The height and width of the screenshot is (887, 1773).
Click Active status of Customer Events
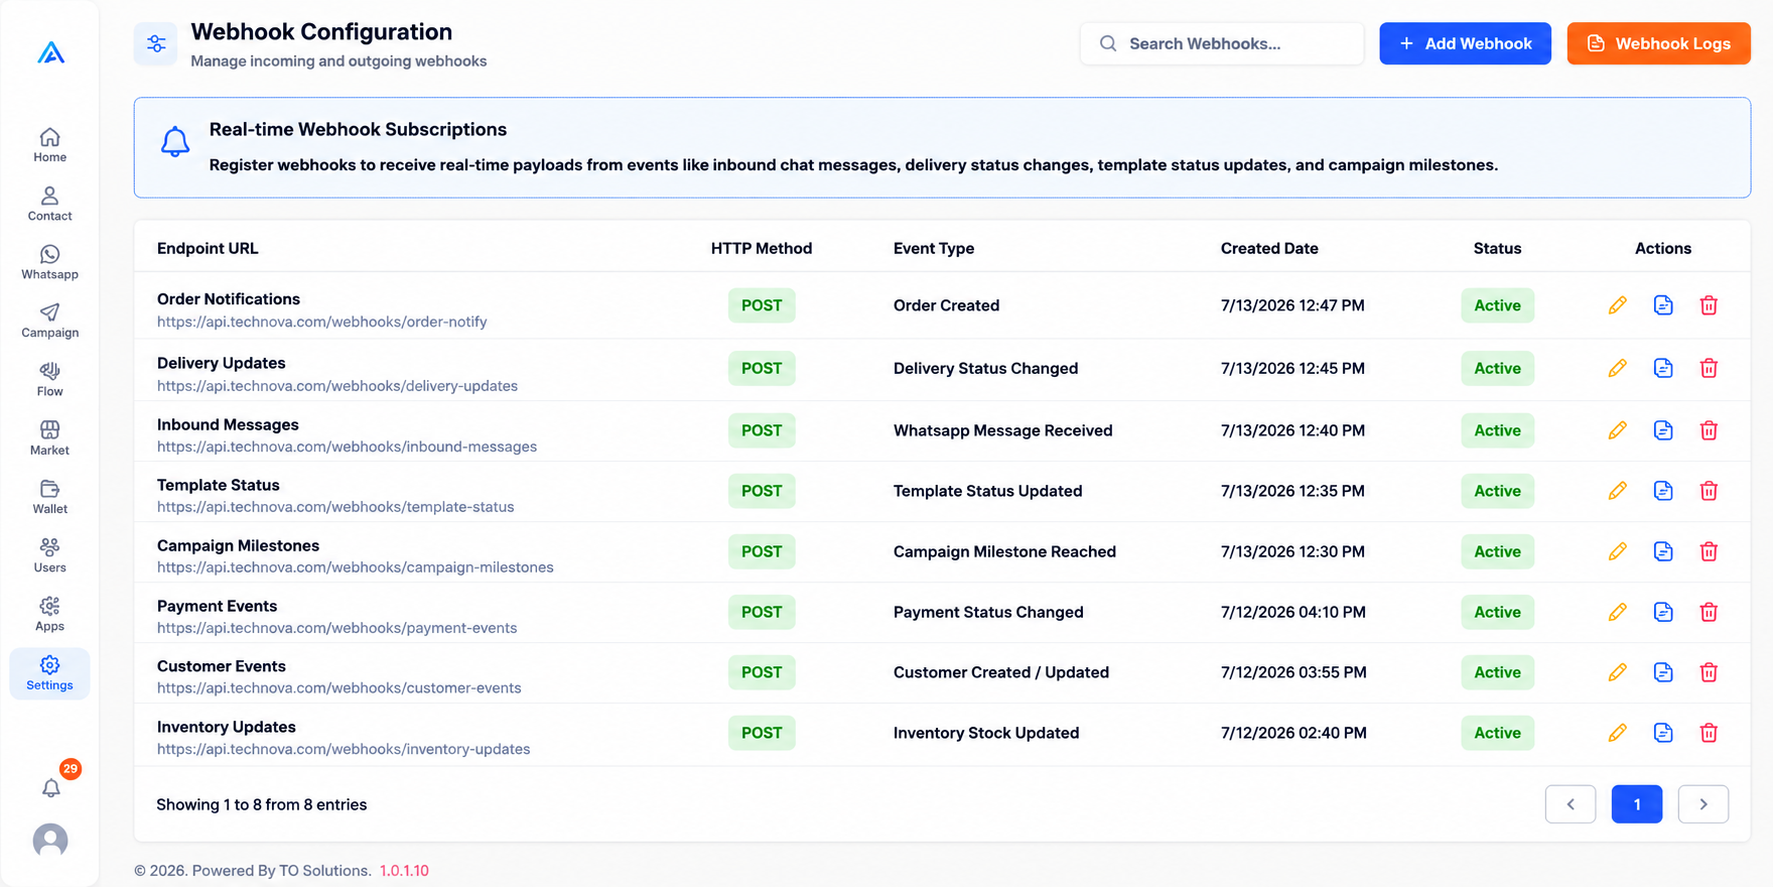point(1497,672)
